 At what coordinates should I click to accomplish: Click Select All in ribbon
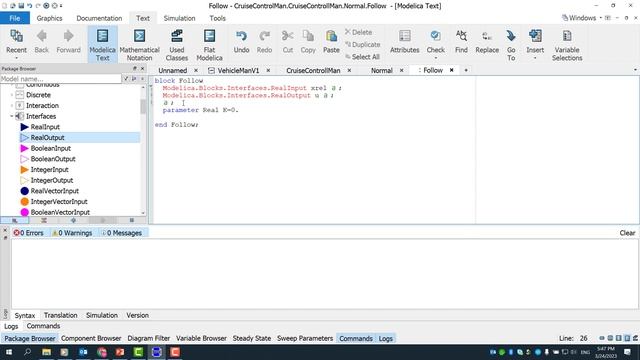pos(362,57)
